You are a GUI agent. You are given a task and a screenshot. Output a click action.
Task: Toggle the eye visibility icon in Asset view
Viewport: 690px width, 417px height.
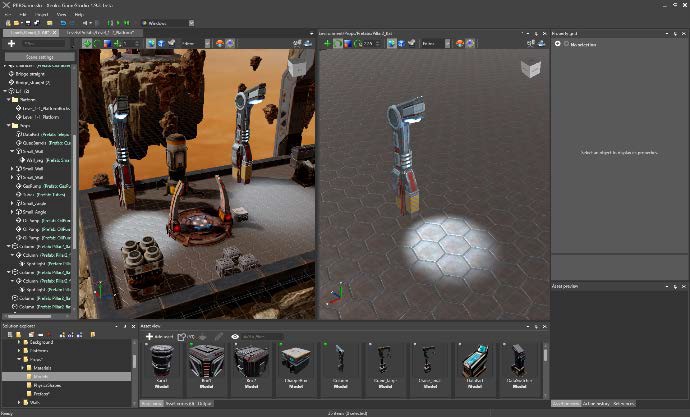tap(234, 337)
